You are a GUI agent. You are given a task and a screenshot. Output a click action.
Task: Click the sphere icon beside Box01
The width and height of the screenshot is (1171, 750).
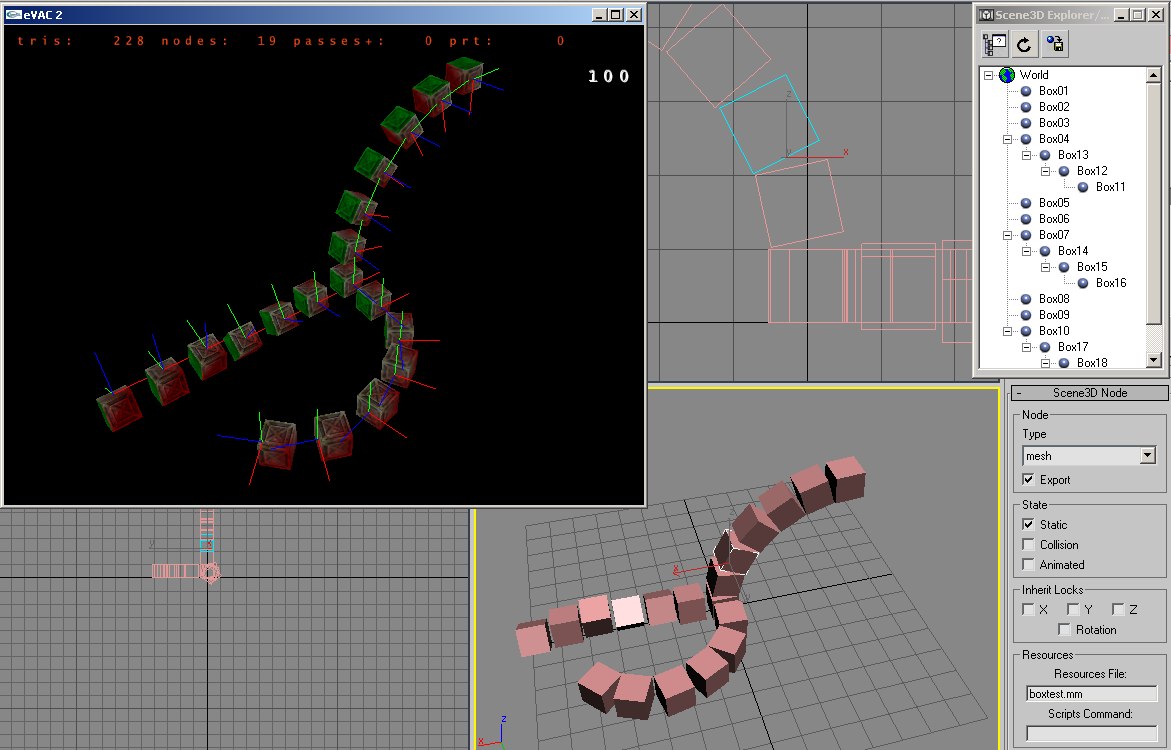[1026, 91]
